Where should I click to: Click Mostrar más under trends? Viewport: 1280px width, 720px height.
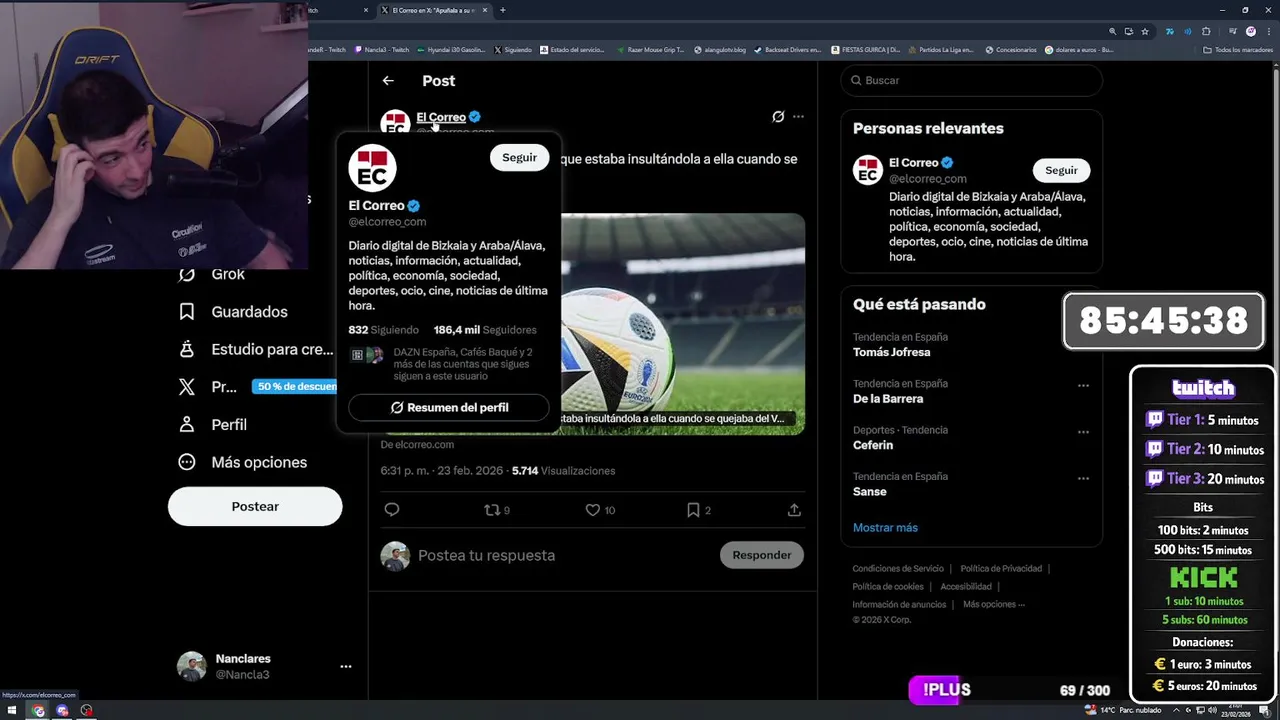pyautogui.click(x=885, y=528)
